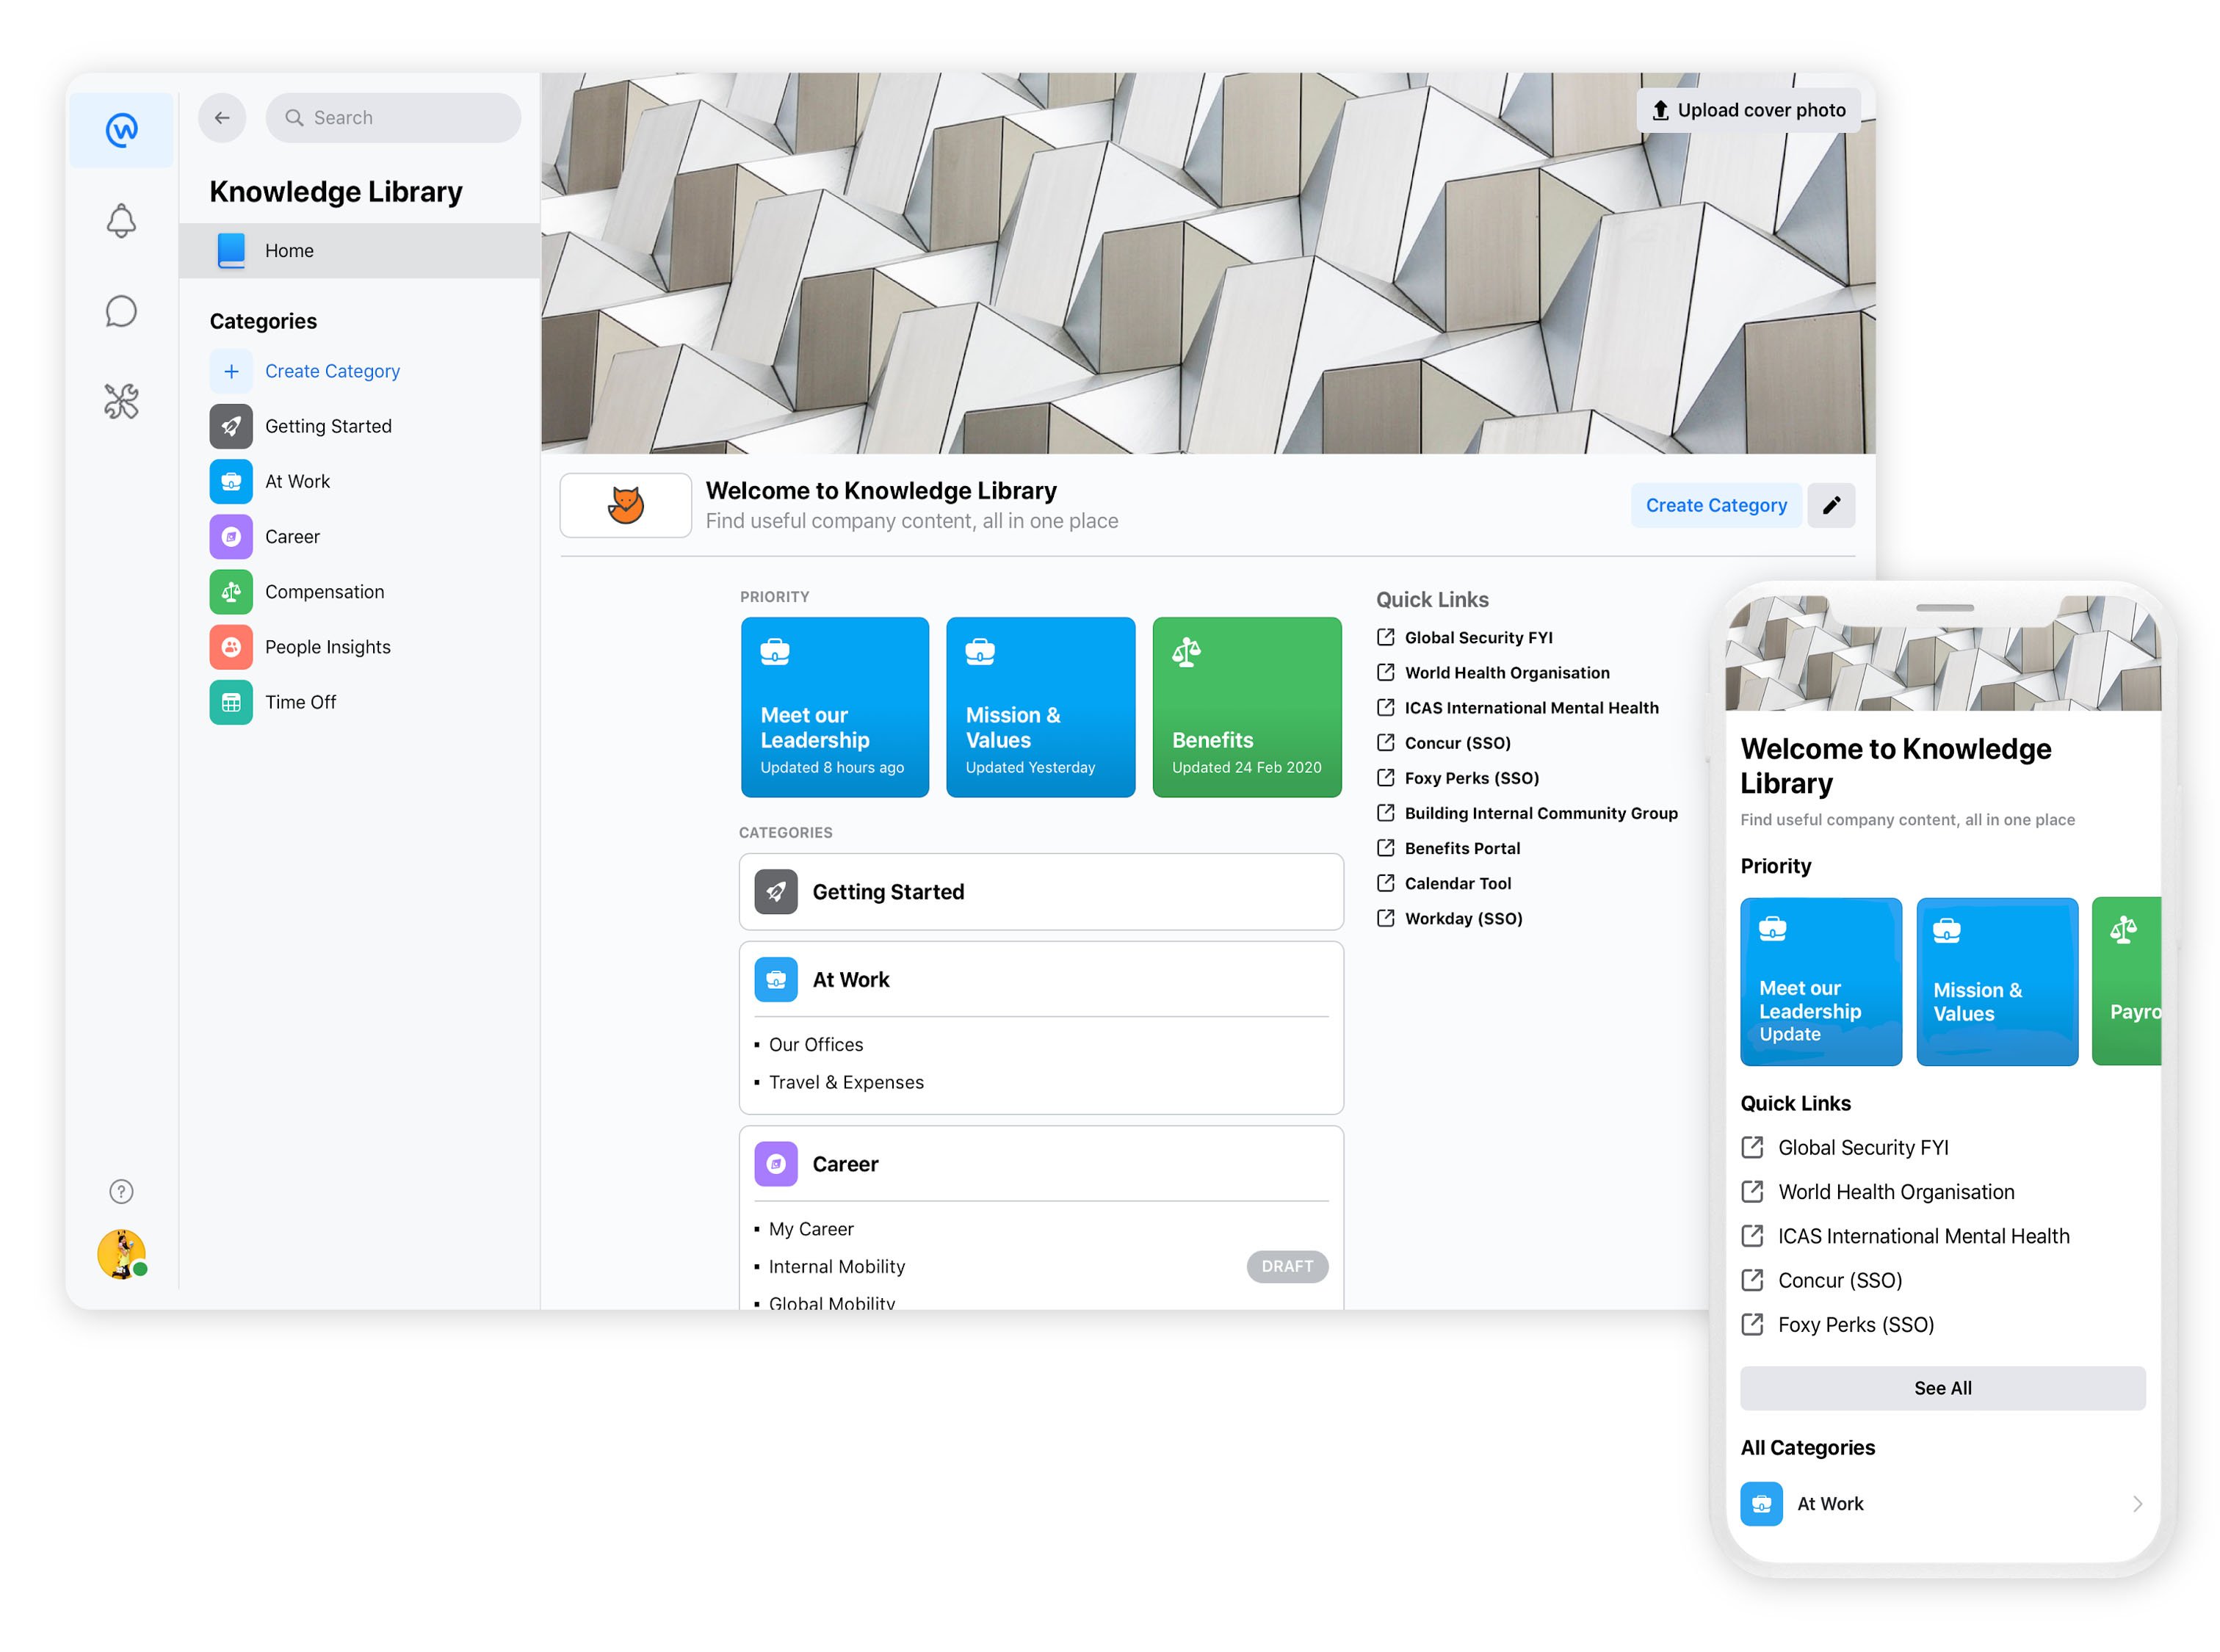This screenshot has width=2220, height=1652.
Task: Click See All in mobile preview panel
Action: pyautogui.click(x=1942, y=1386)
